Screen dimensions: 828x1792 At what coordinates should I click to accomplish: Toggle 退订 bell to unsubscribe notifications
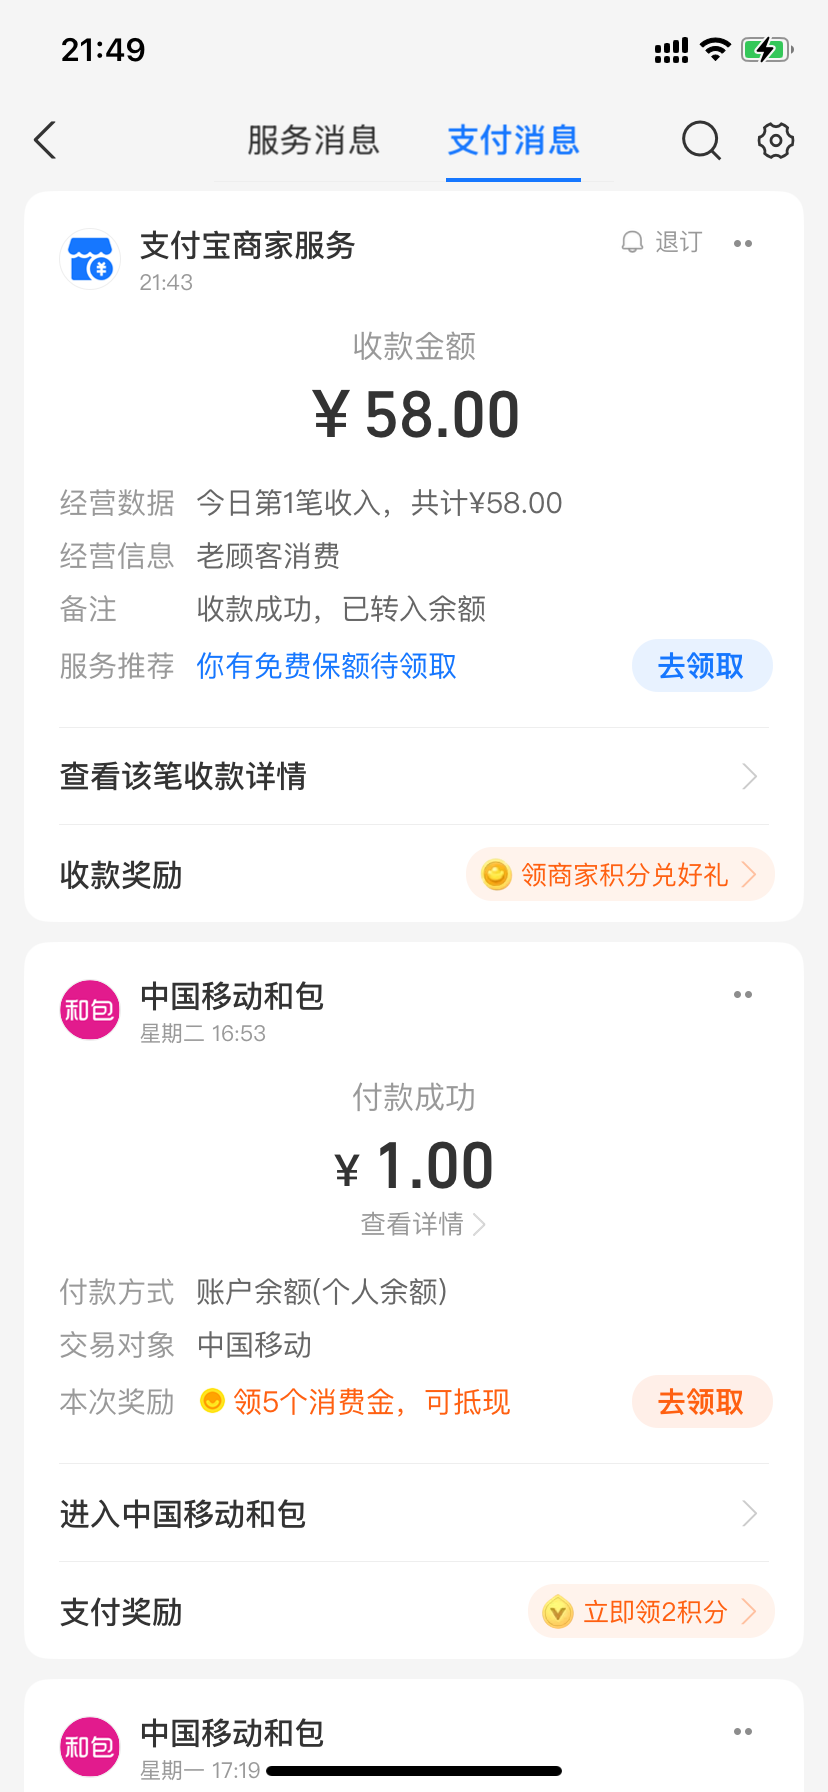662,243
